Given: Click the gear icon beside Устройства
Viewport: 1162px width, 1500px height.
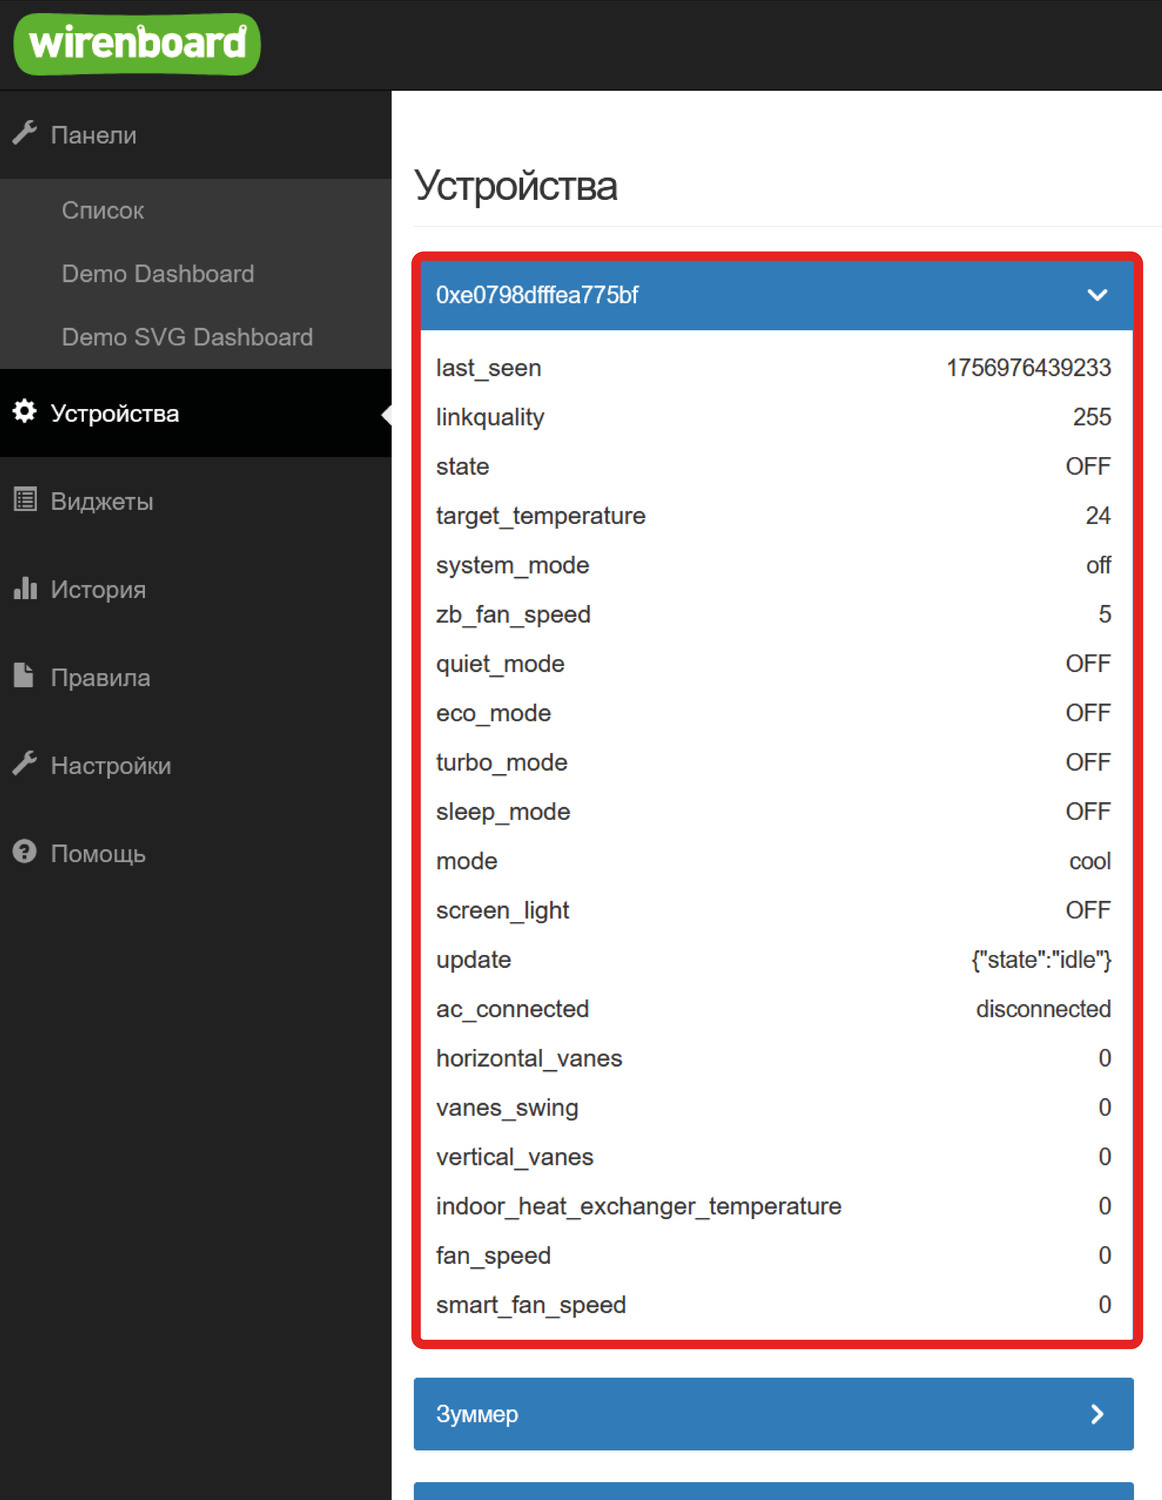Looking at the screenshot, I should click(x=25, y=412).
